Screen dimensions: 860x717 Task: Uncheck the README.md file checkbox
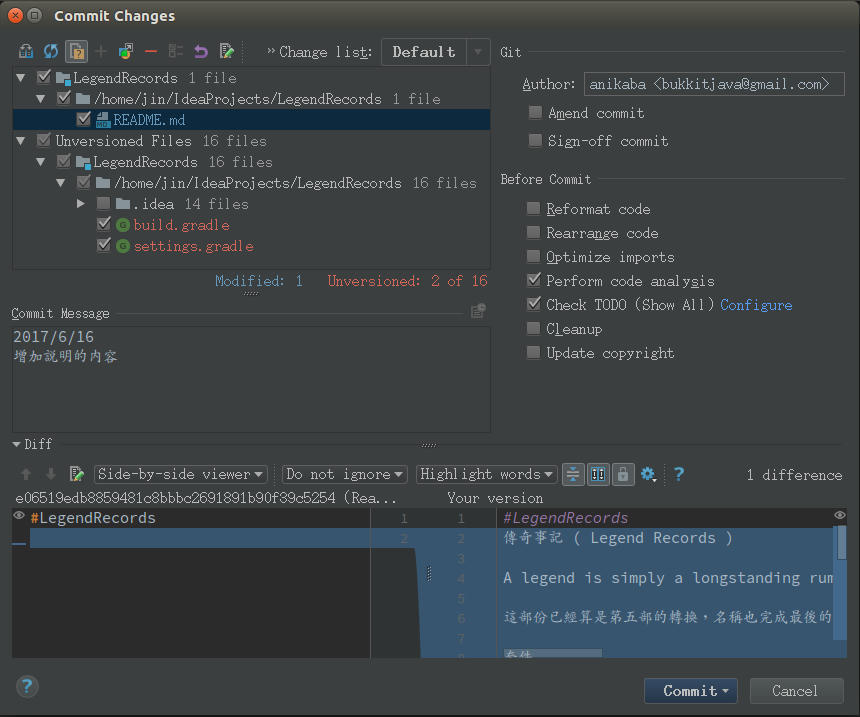[83, 119]
